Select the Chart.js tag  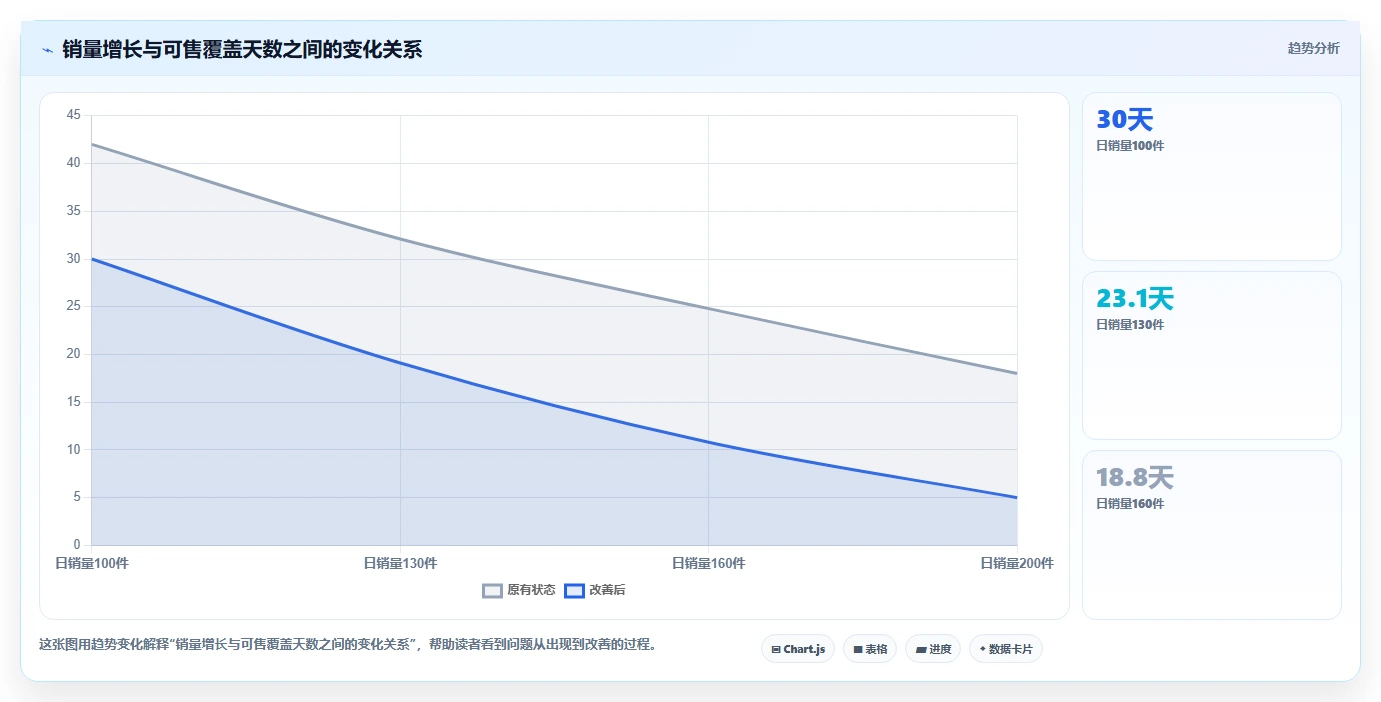point(798,649)
